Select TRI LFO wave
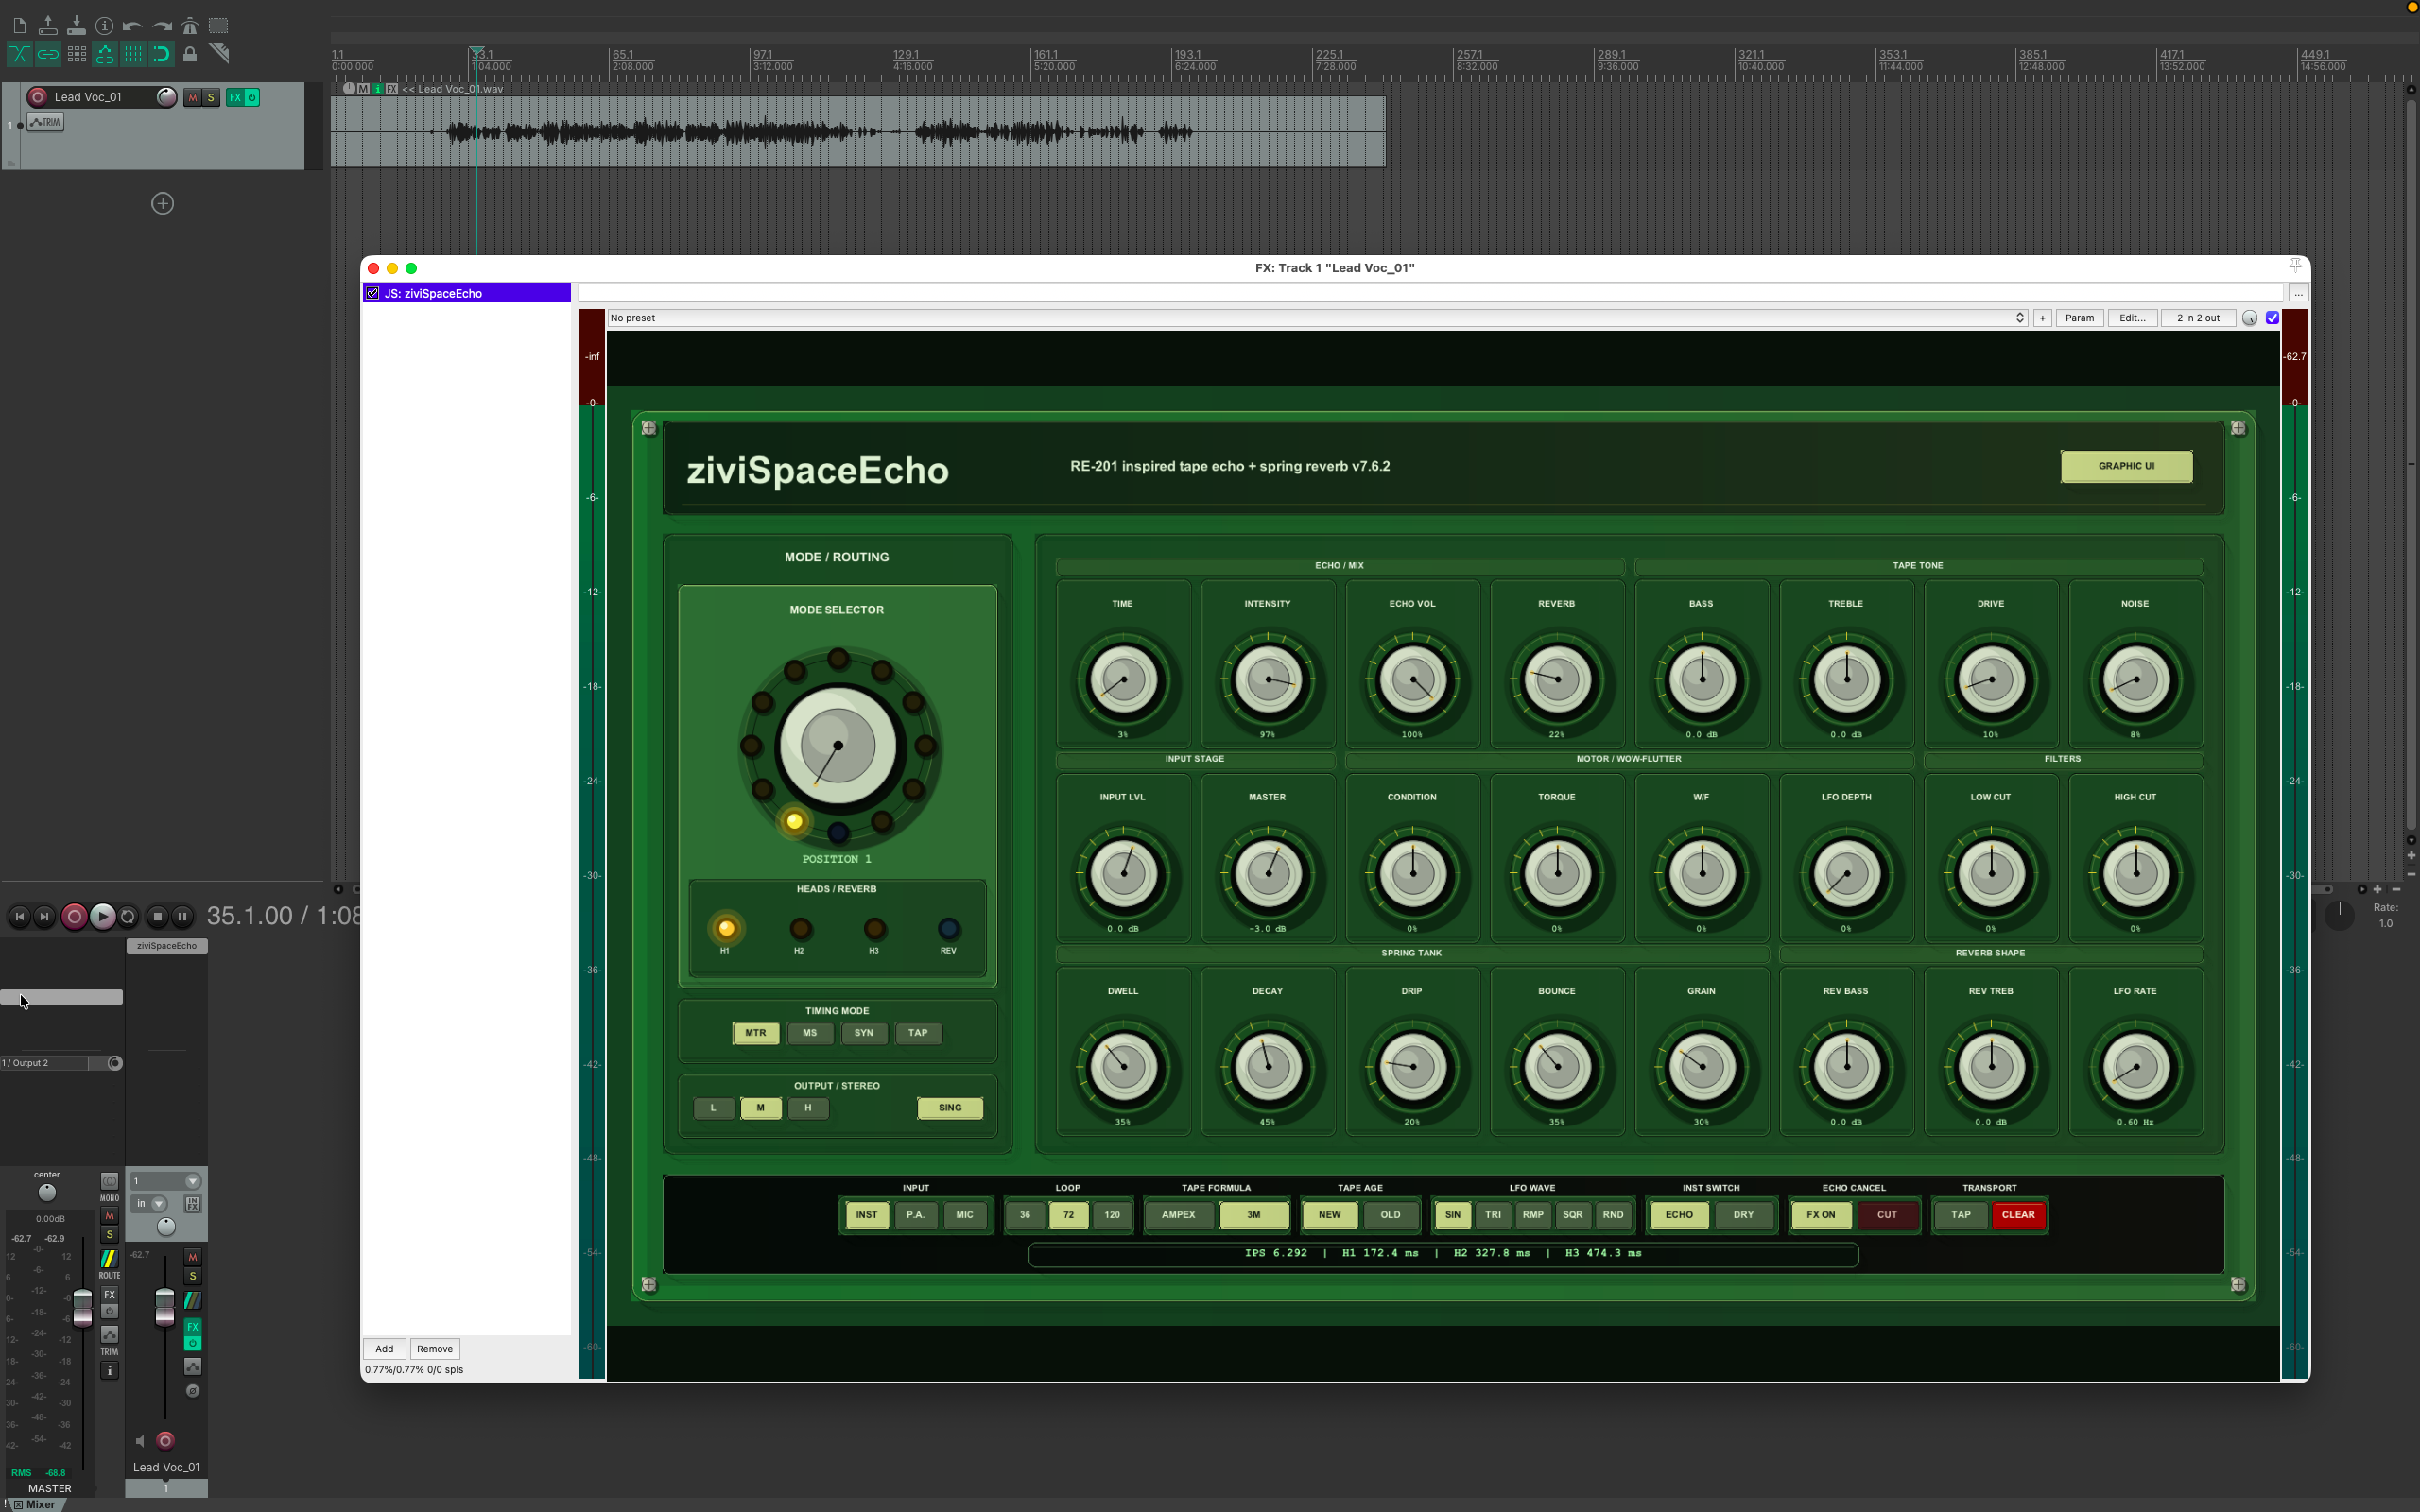The image size is (2420, 1512). click(1493, 1215)
